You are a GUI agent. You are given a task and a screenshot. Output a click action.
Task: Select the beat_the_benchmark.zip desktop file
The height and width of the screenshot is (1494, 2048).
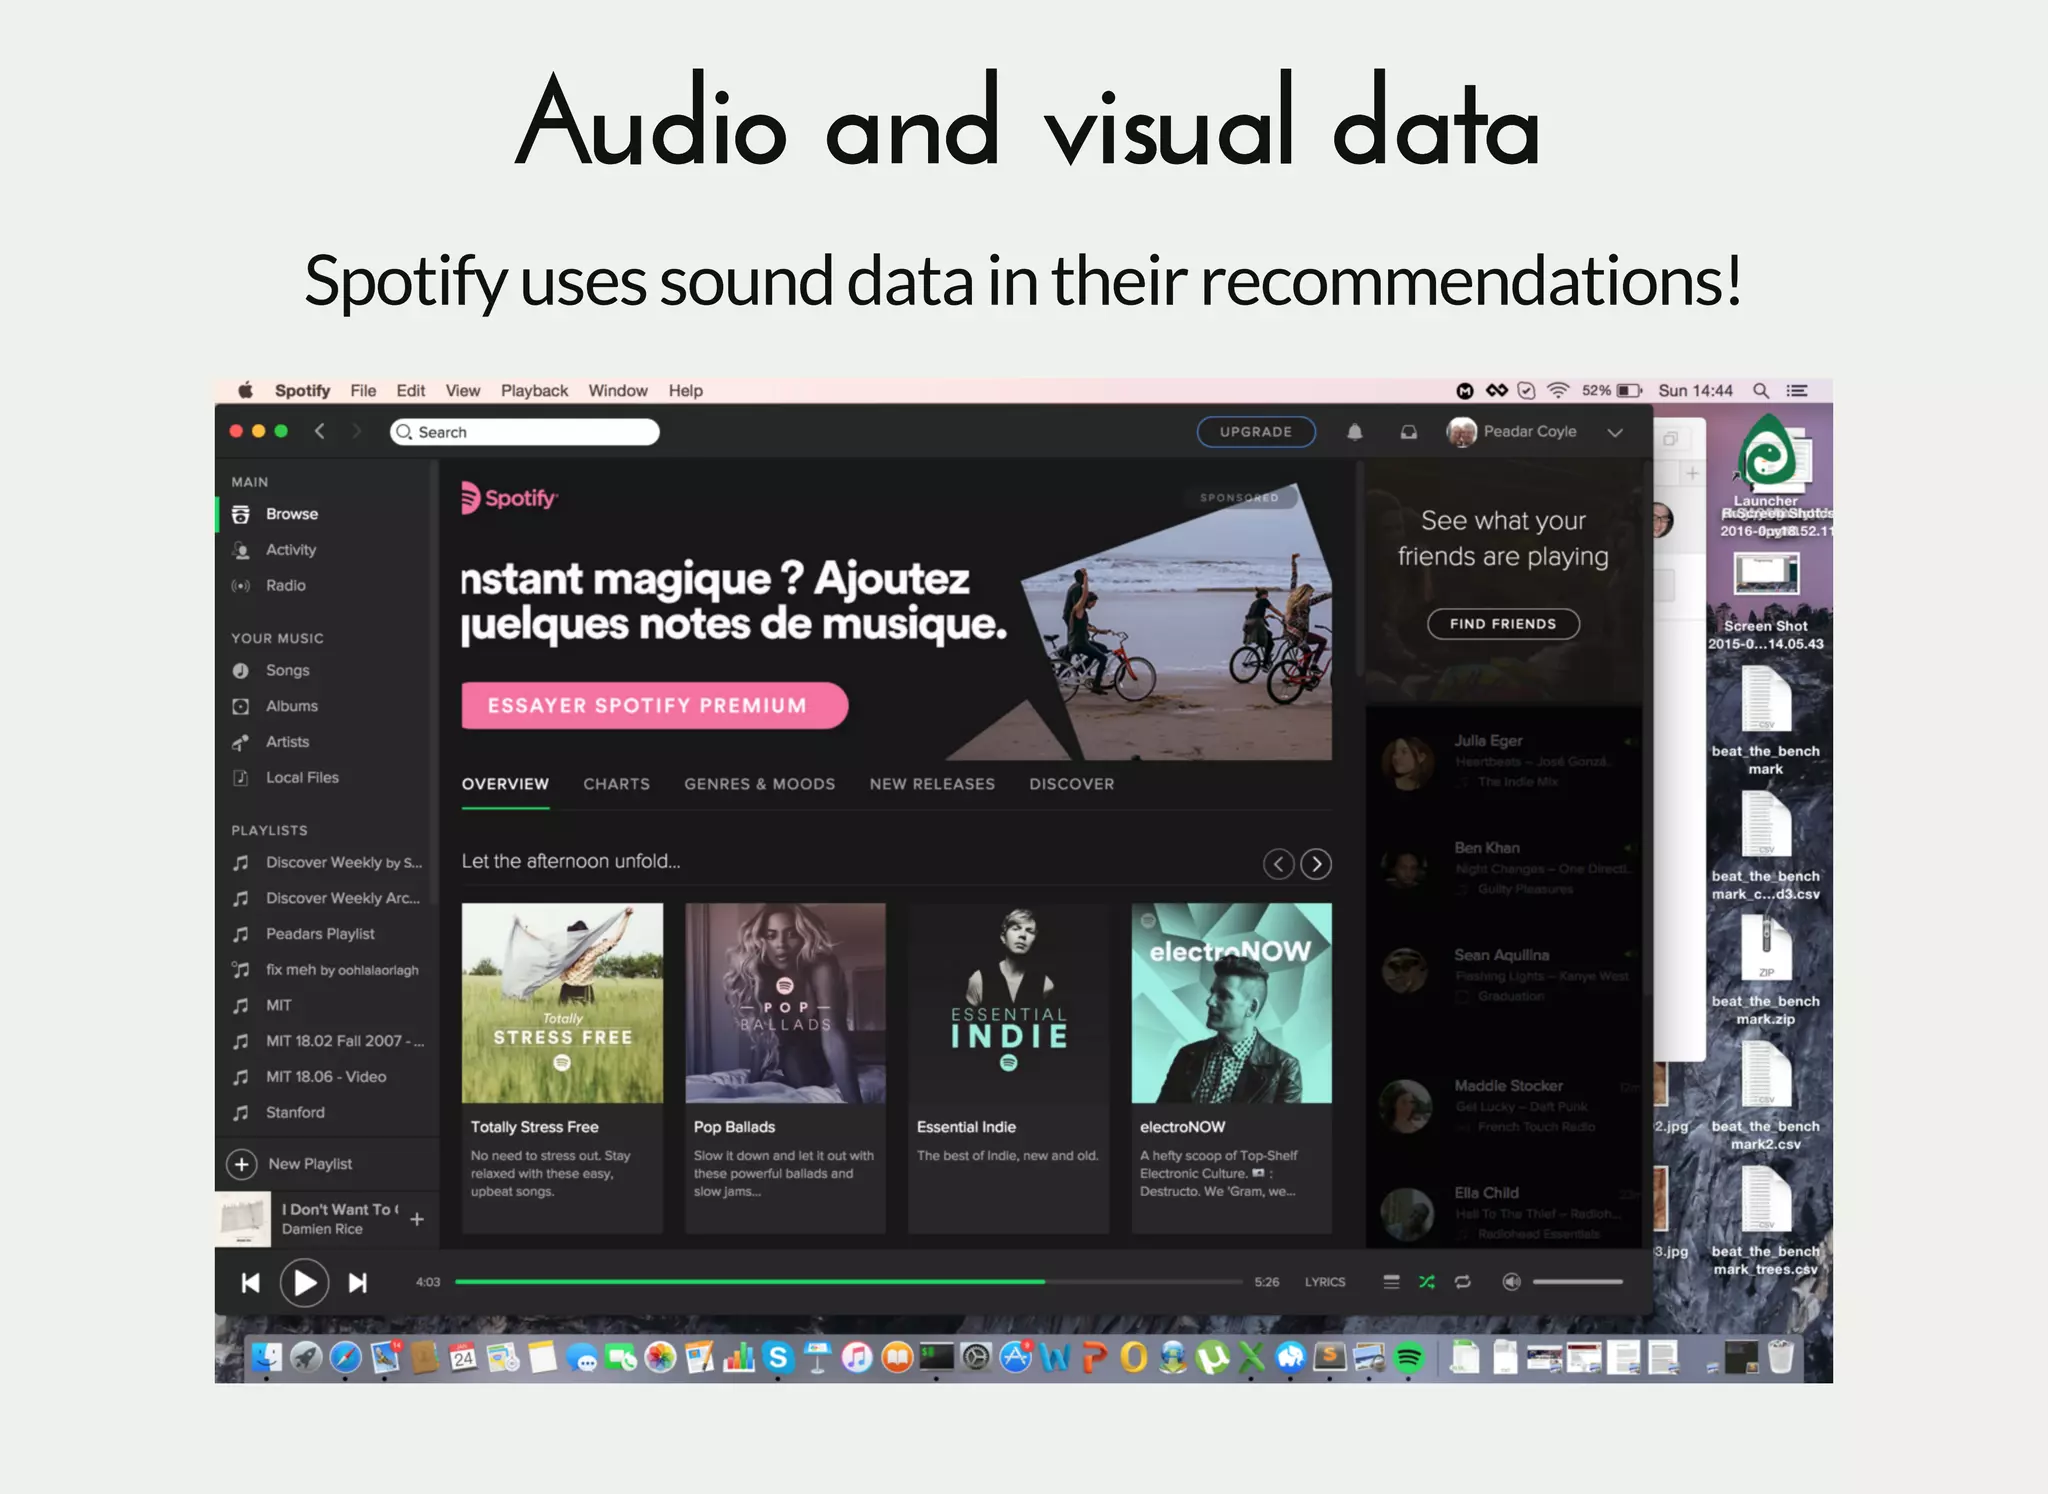tap(1765, 972)
